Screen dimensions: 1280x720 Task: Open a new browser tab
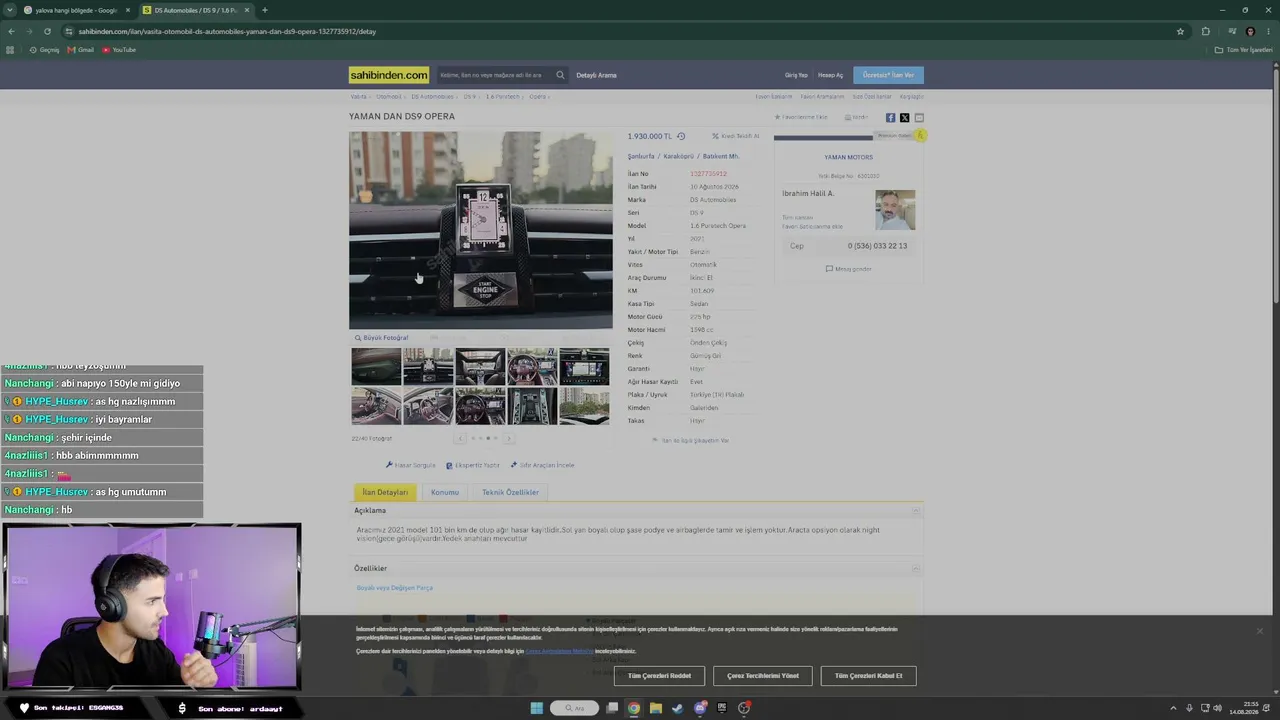tap(264, 10)
